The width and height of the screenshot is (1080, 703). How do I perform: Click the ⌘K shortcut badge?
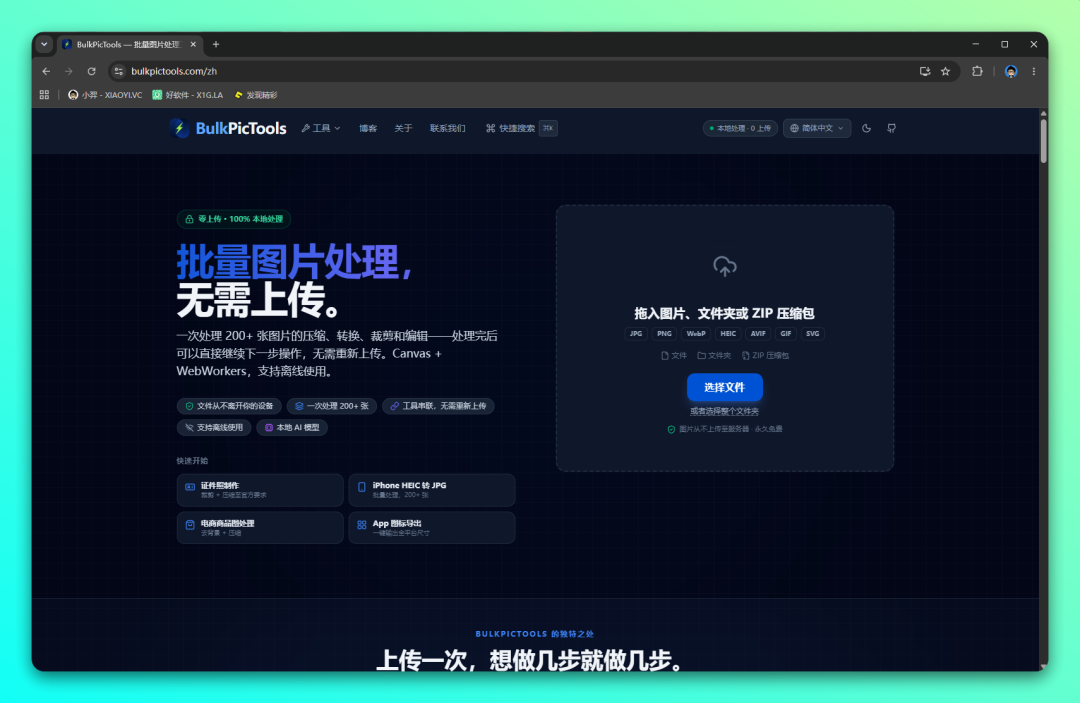548,128
